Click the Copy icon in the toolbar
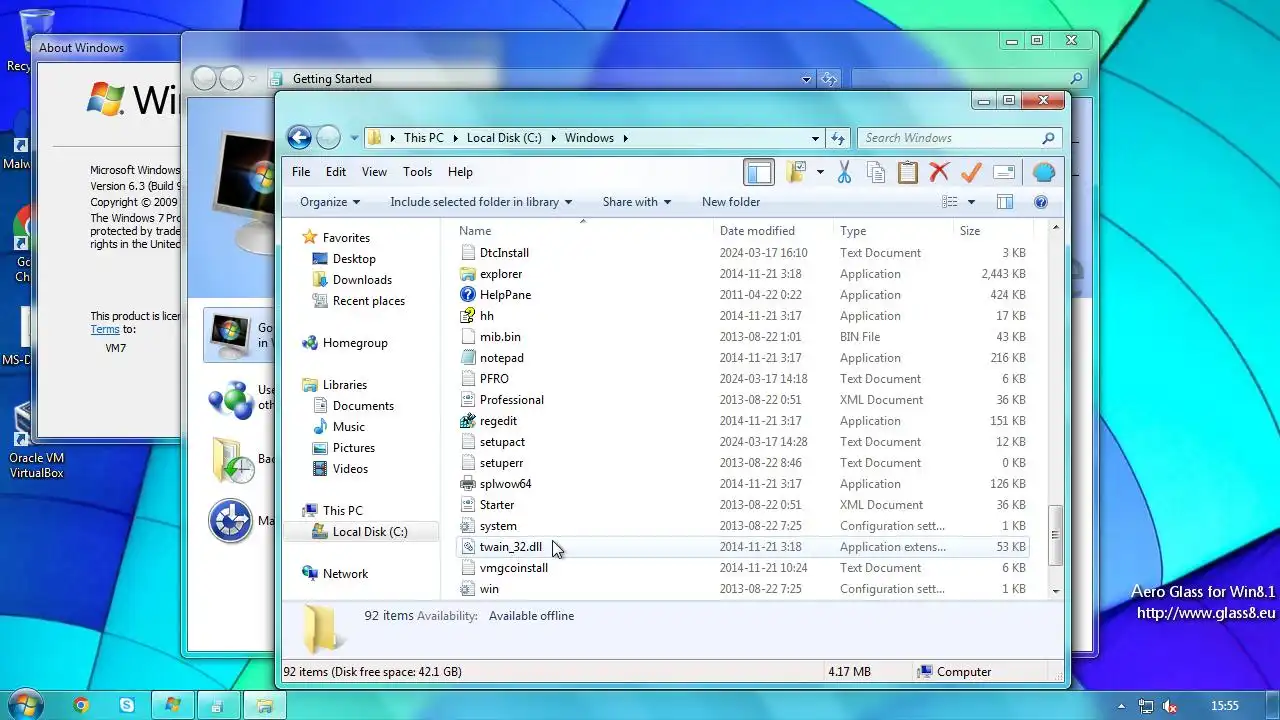The image size is (1280, 720). [876, 172]
